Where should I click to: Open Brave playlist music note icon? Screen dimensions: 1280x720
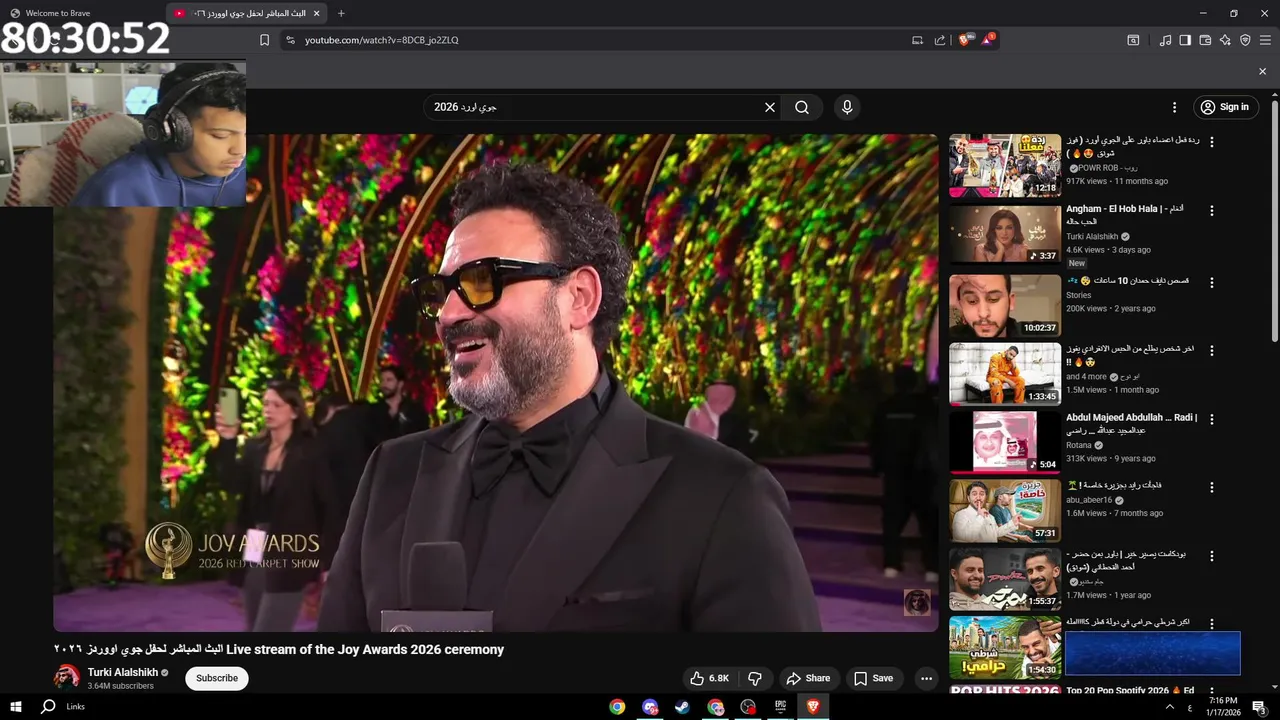pyautogui.click(x=1165, y=40)
